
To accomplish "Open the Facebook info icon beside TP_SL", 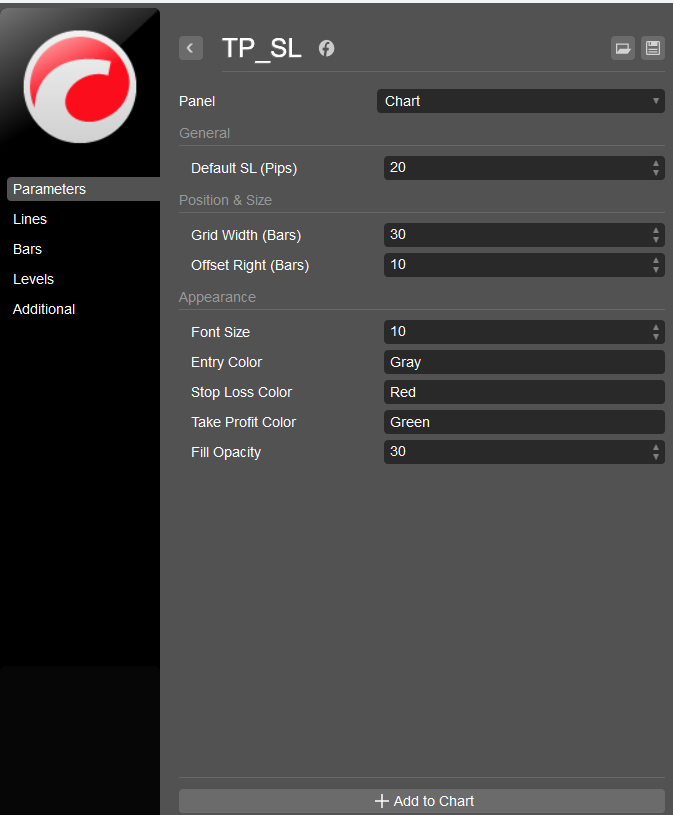I will (x=326, y=48).
